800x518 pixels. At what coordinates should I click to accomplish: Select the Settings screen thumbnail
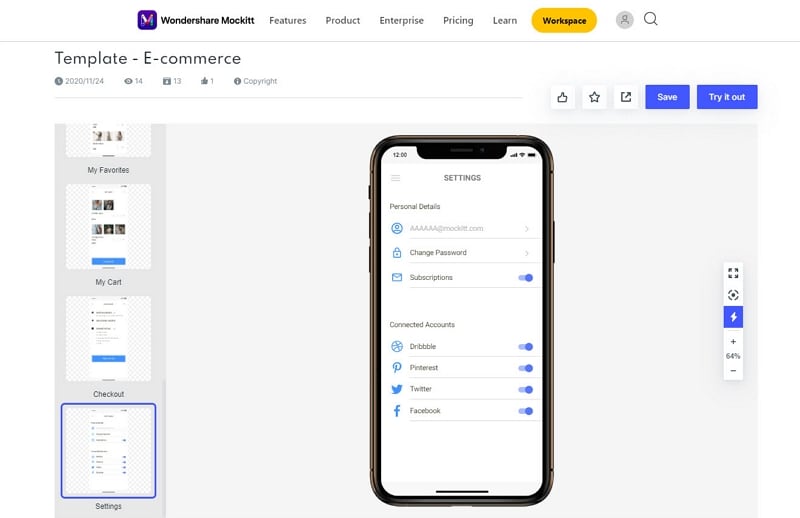click(108, 451)
